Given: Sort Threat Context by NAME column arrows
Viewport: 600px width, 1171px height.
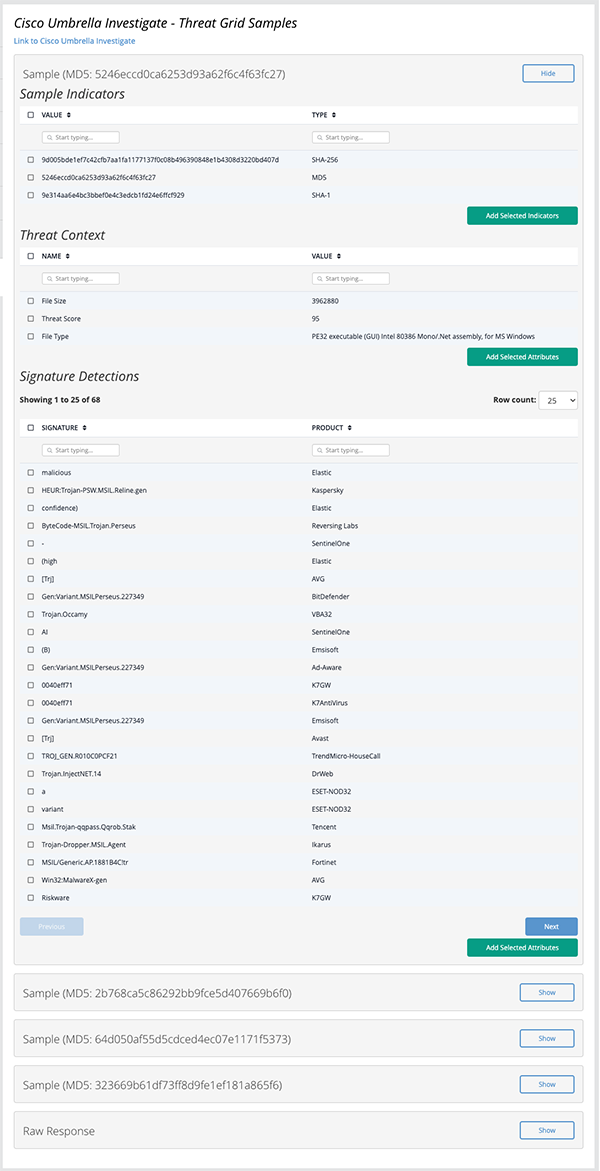Looking at the screenshot, I should [x=68, y=255].
